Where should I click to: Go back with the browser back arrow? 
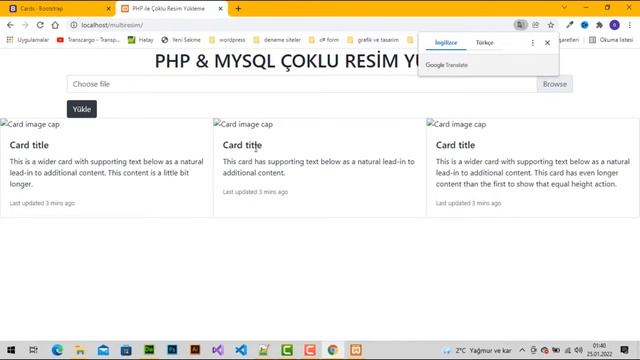tap(10, 25)
